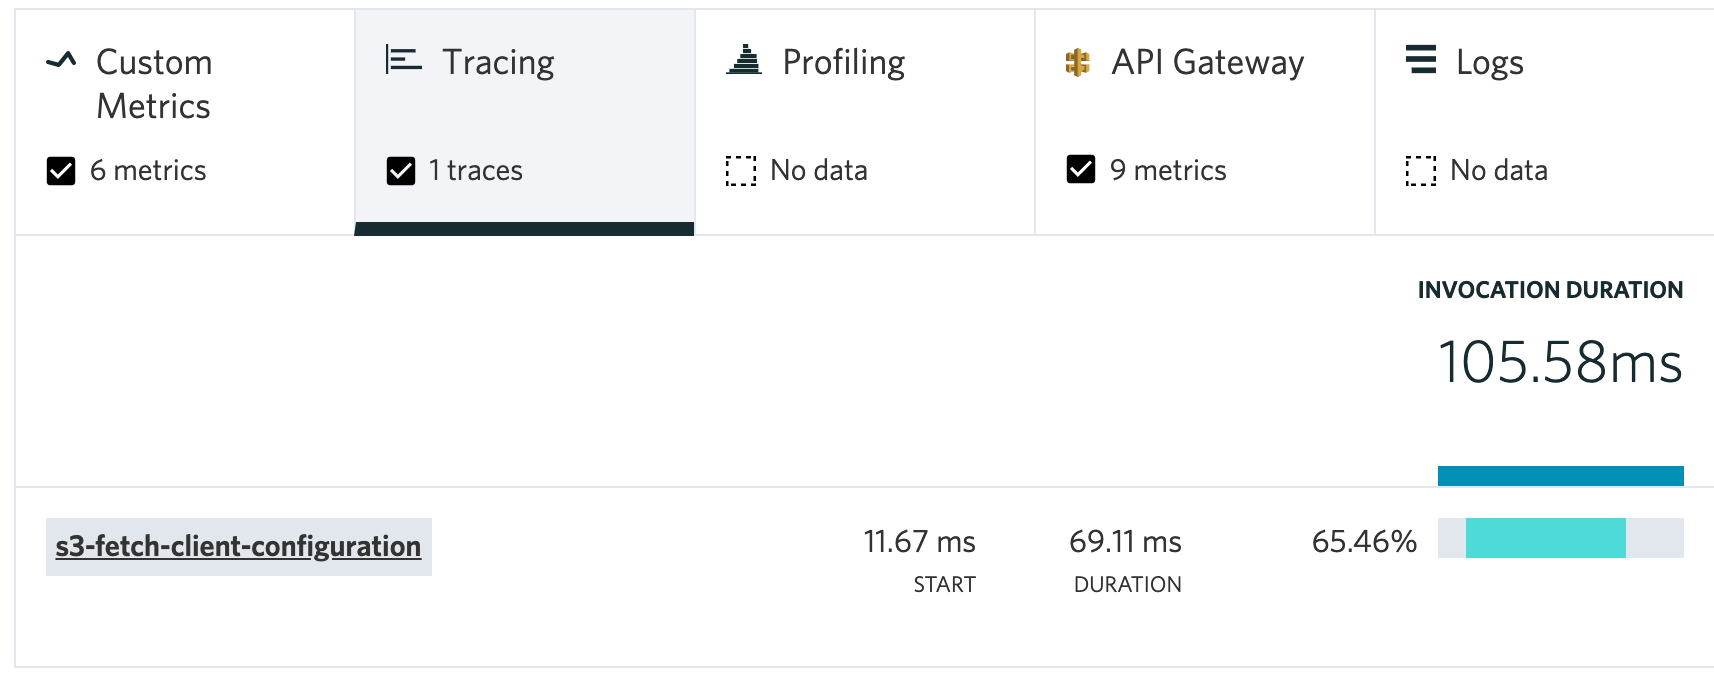
Task: Click the 65.46% percentage value
Action: [x=1364, y=542]
